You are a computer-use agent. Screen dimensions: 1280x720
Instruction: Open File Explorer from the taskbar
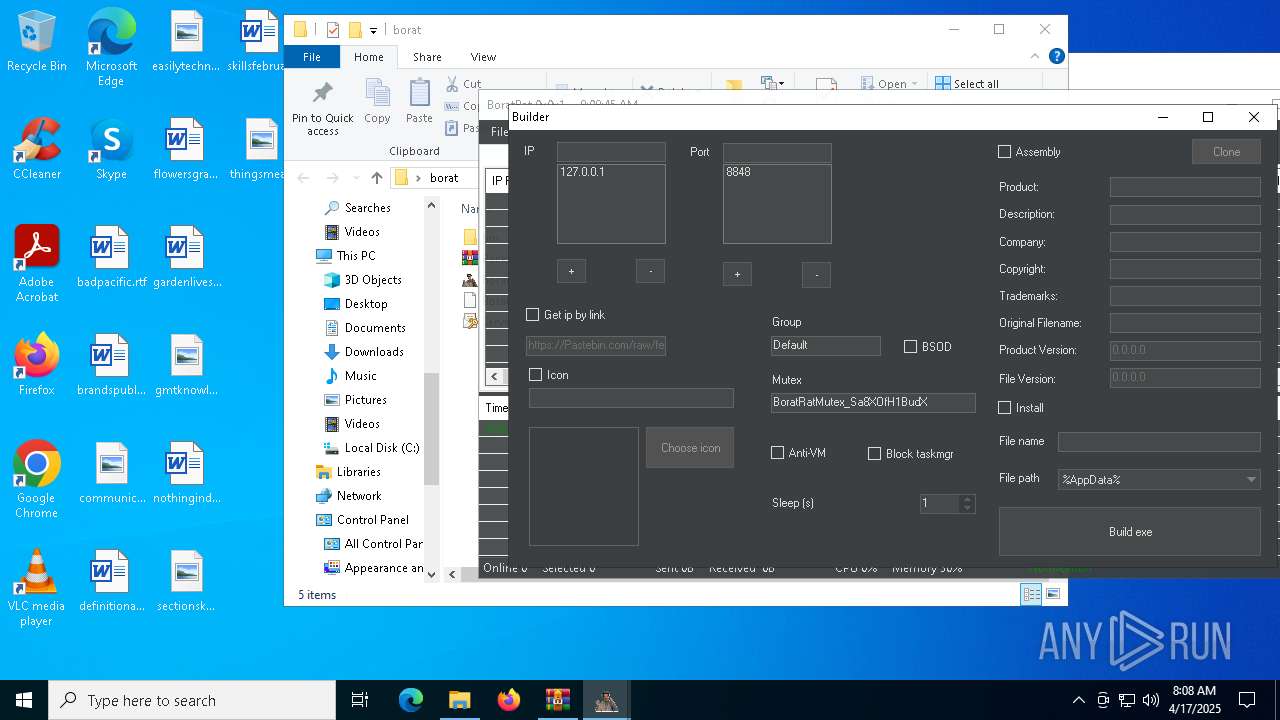459,700
